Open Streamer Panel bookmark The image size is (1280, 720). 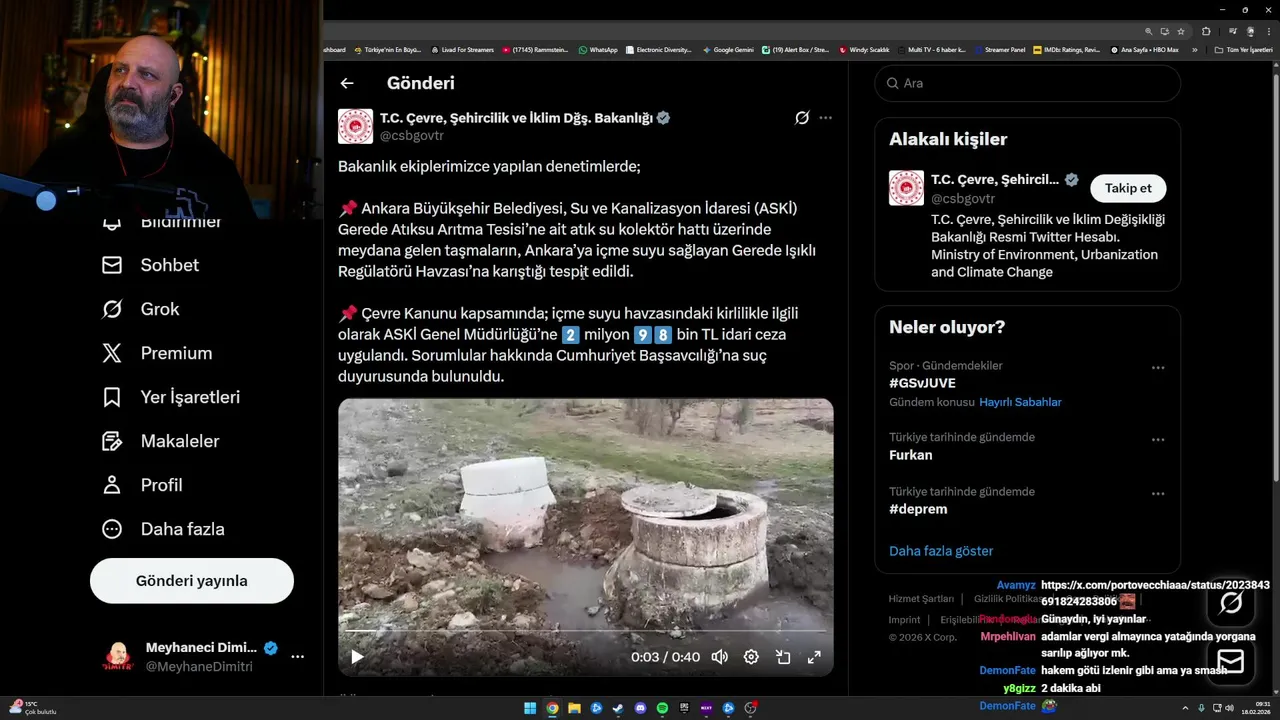click(x=999, y=50)
